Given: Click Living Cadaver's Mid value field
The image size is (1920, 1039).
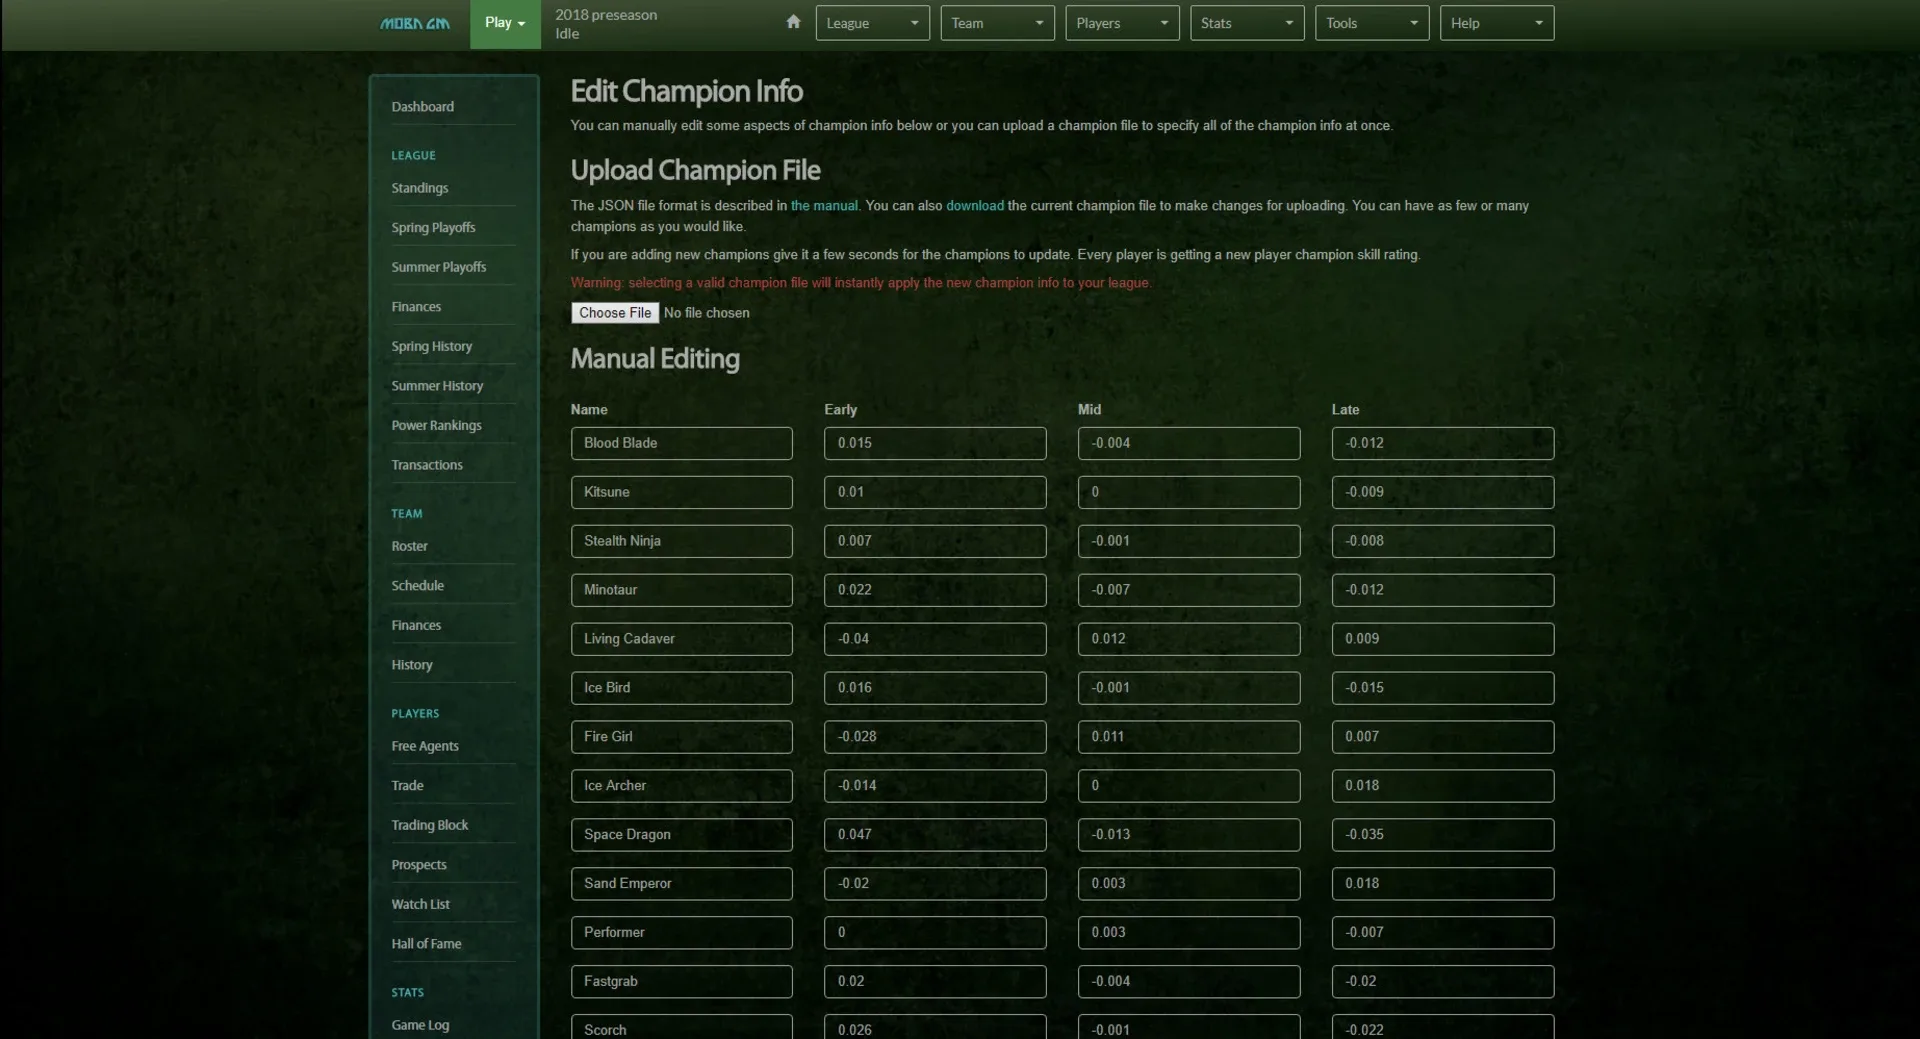Looking at the screenshot, I should click(1188, 639).
